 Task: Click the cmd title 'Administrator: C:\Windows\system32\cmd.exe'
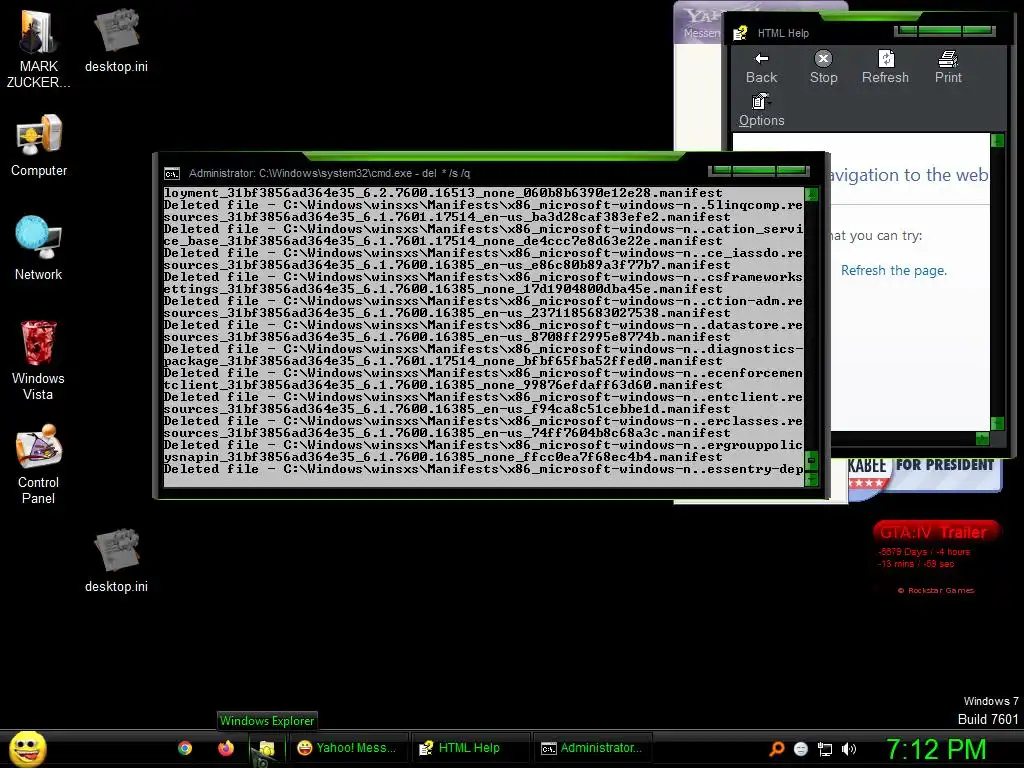(x=300, y=173)
